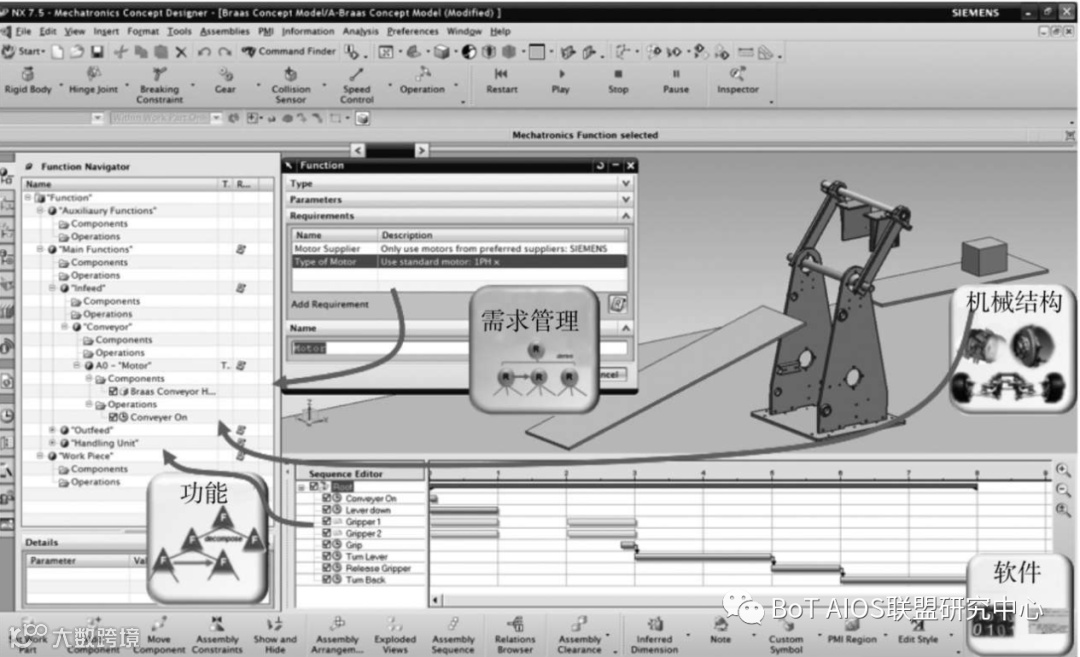The image size is (1080, 657).
Task: Open the Preferences menu
Action: (x=413, y=31)
